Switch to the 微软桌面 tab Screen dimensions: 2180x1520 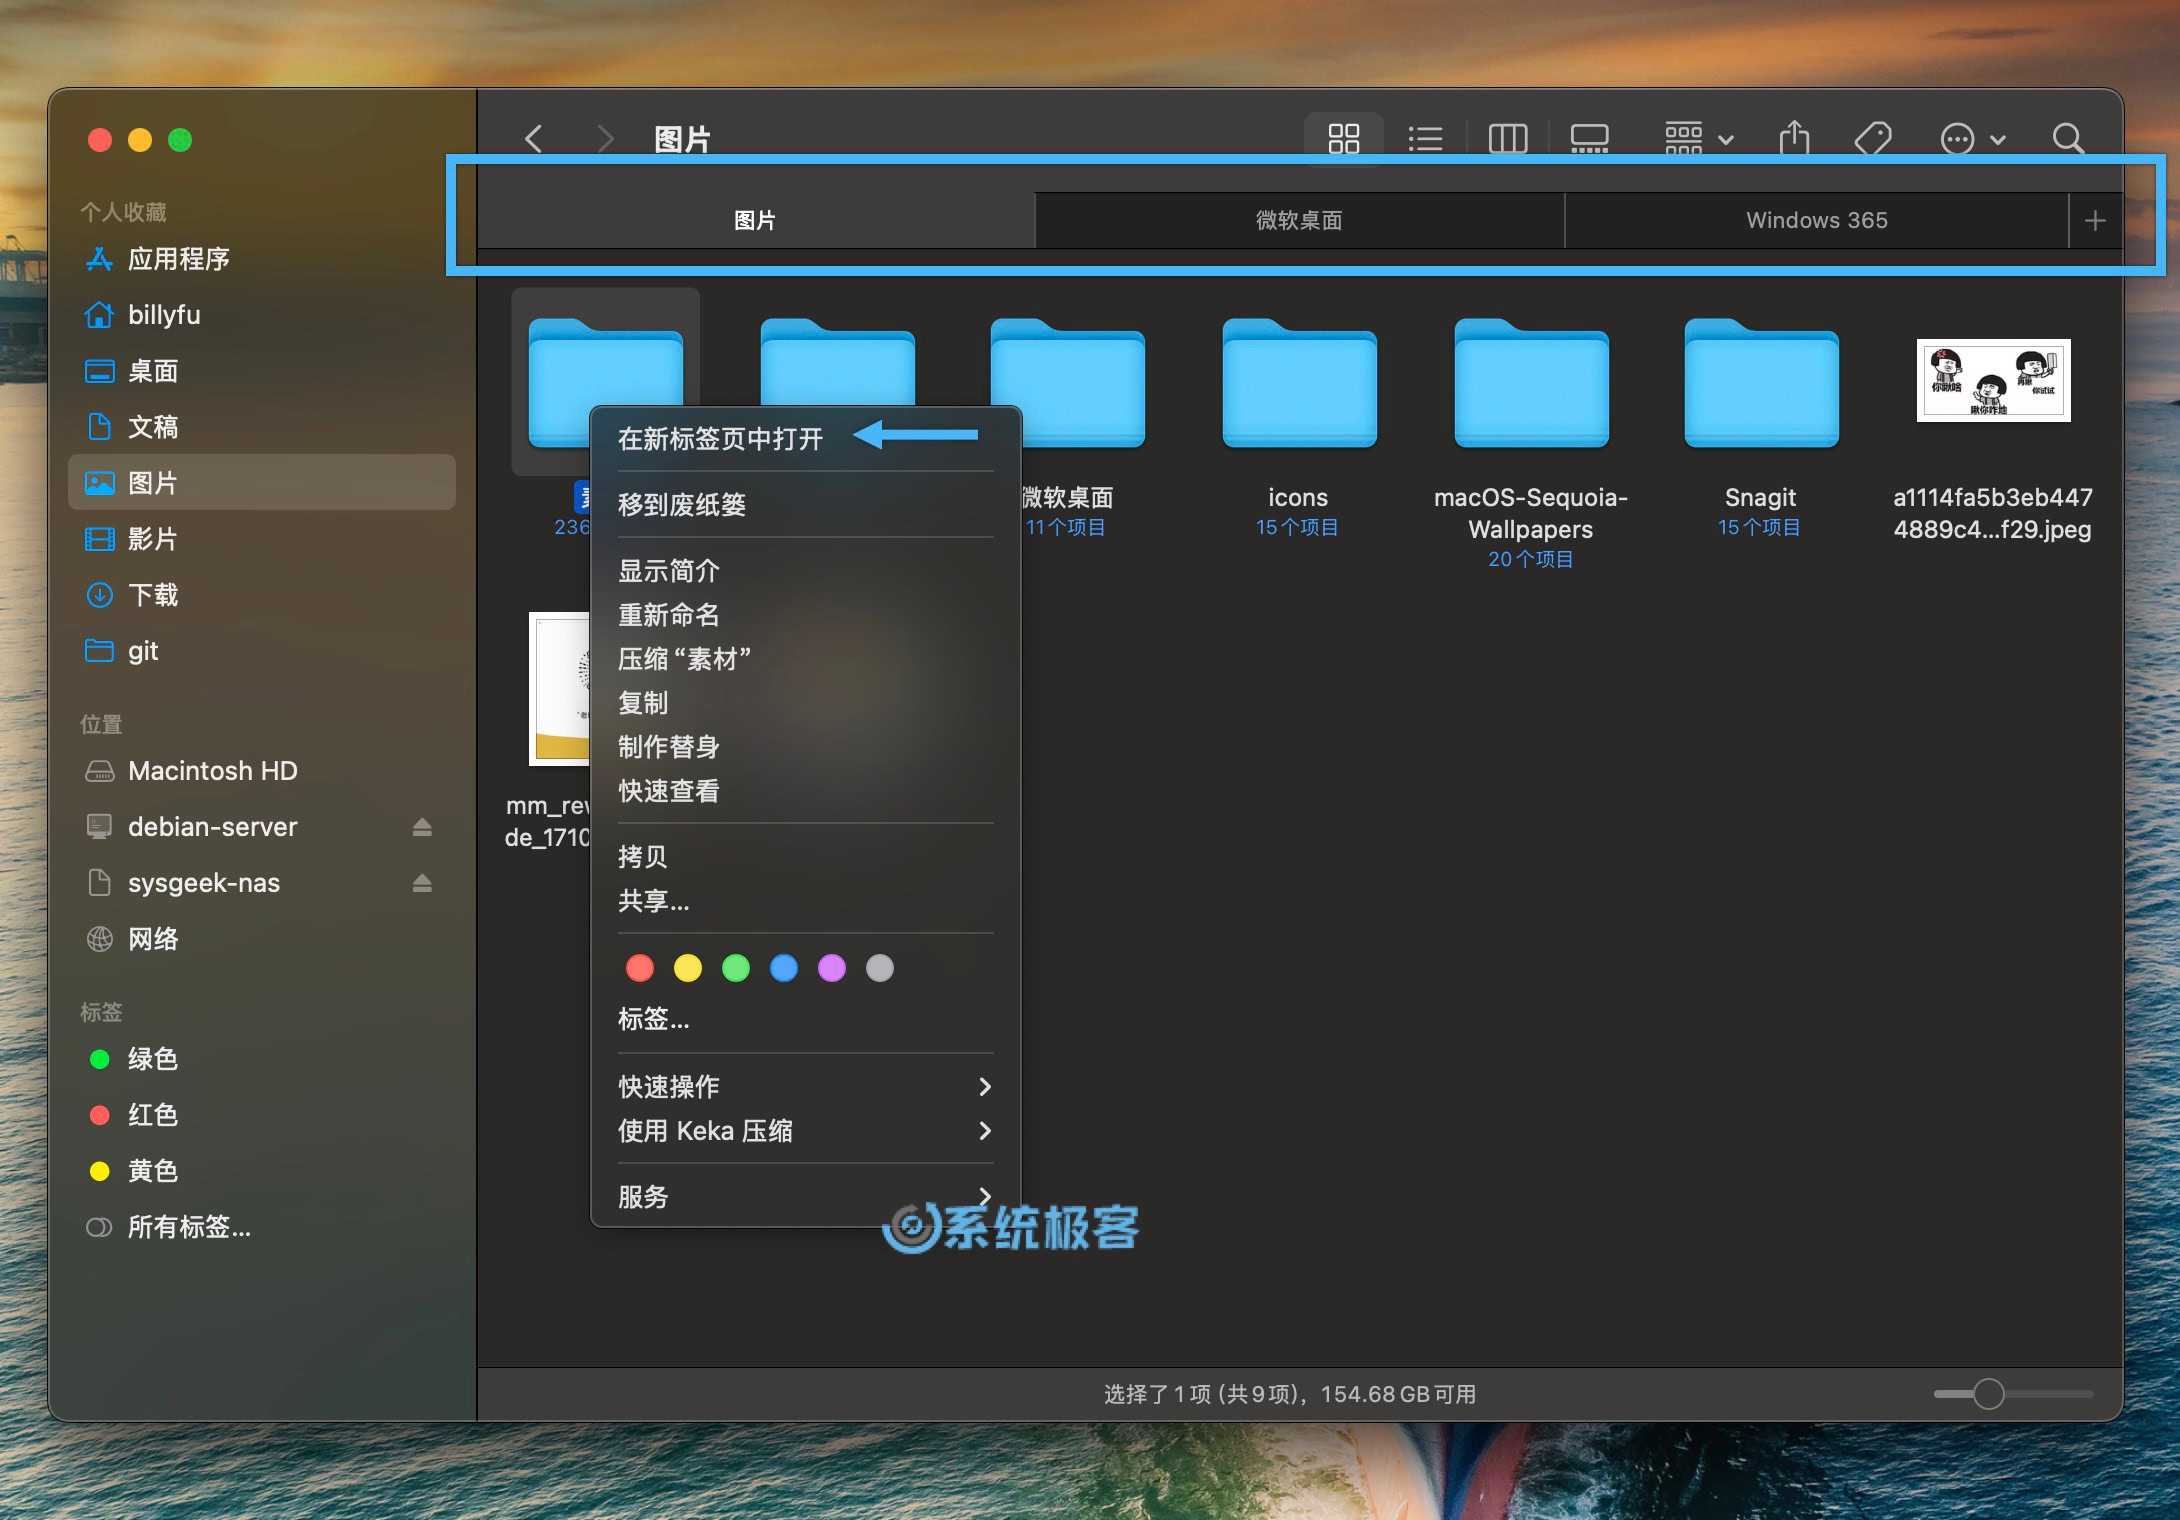tap(1299, 220)
